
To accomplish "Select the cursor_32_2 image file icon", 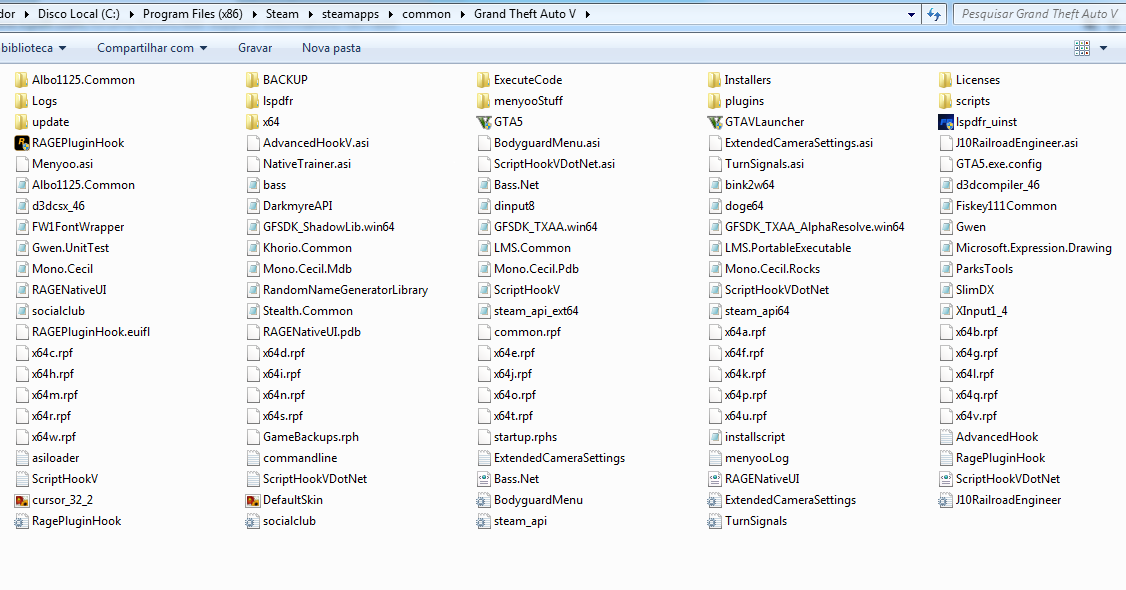I will [x=22, y=500].
